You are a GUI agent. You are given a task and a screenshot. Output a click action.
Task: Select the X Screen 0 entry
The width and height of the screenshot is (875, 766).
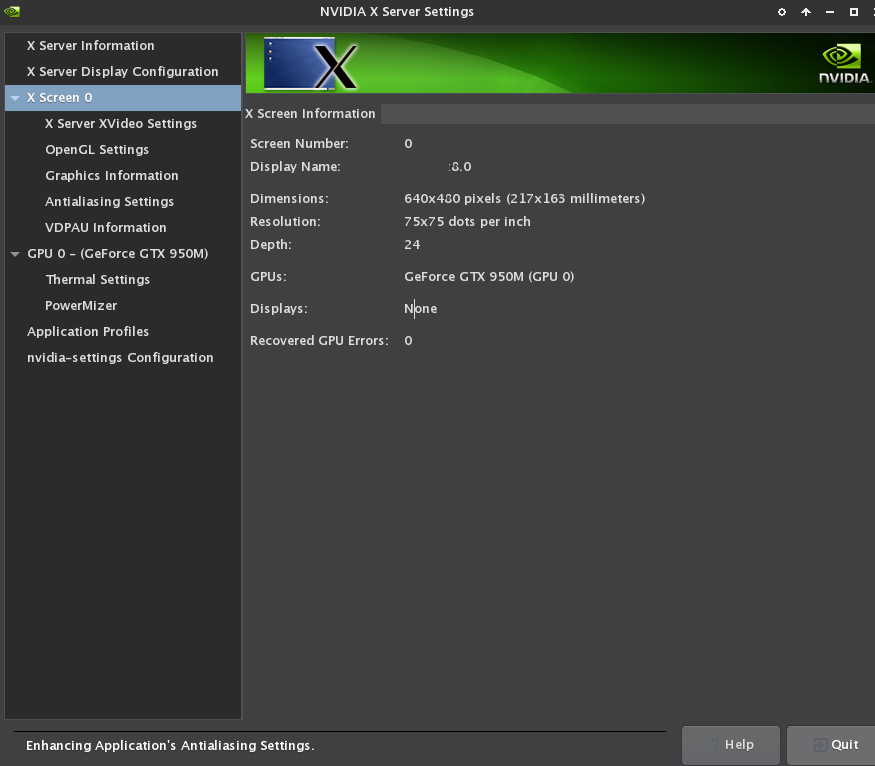click(x=60, y=98)
